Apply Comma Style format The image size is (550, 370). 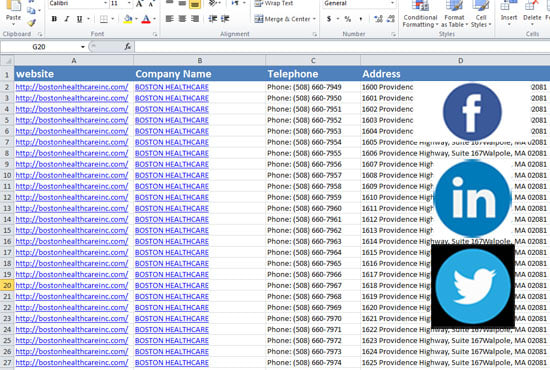361,19
